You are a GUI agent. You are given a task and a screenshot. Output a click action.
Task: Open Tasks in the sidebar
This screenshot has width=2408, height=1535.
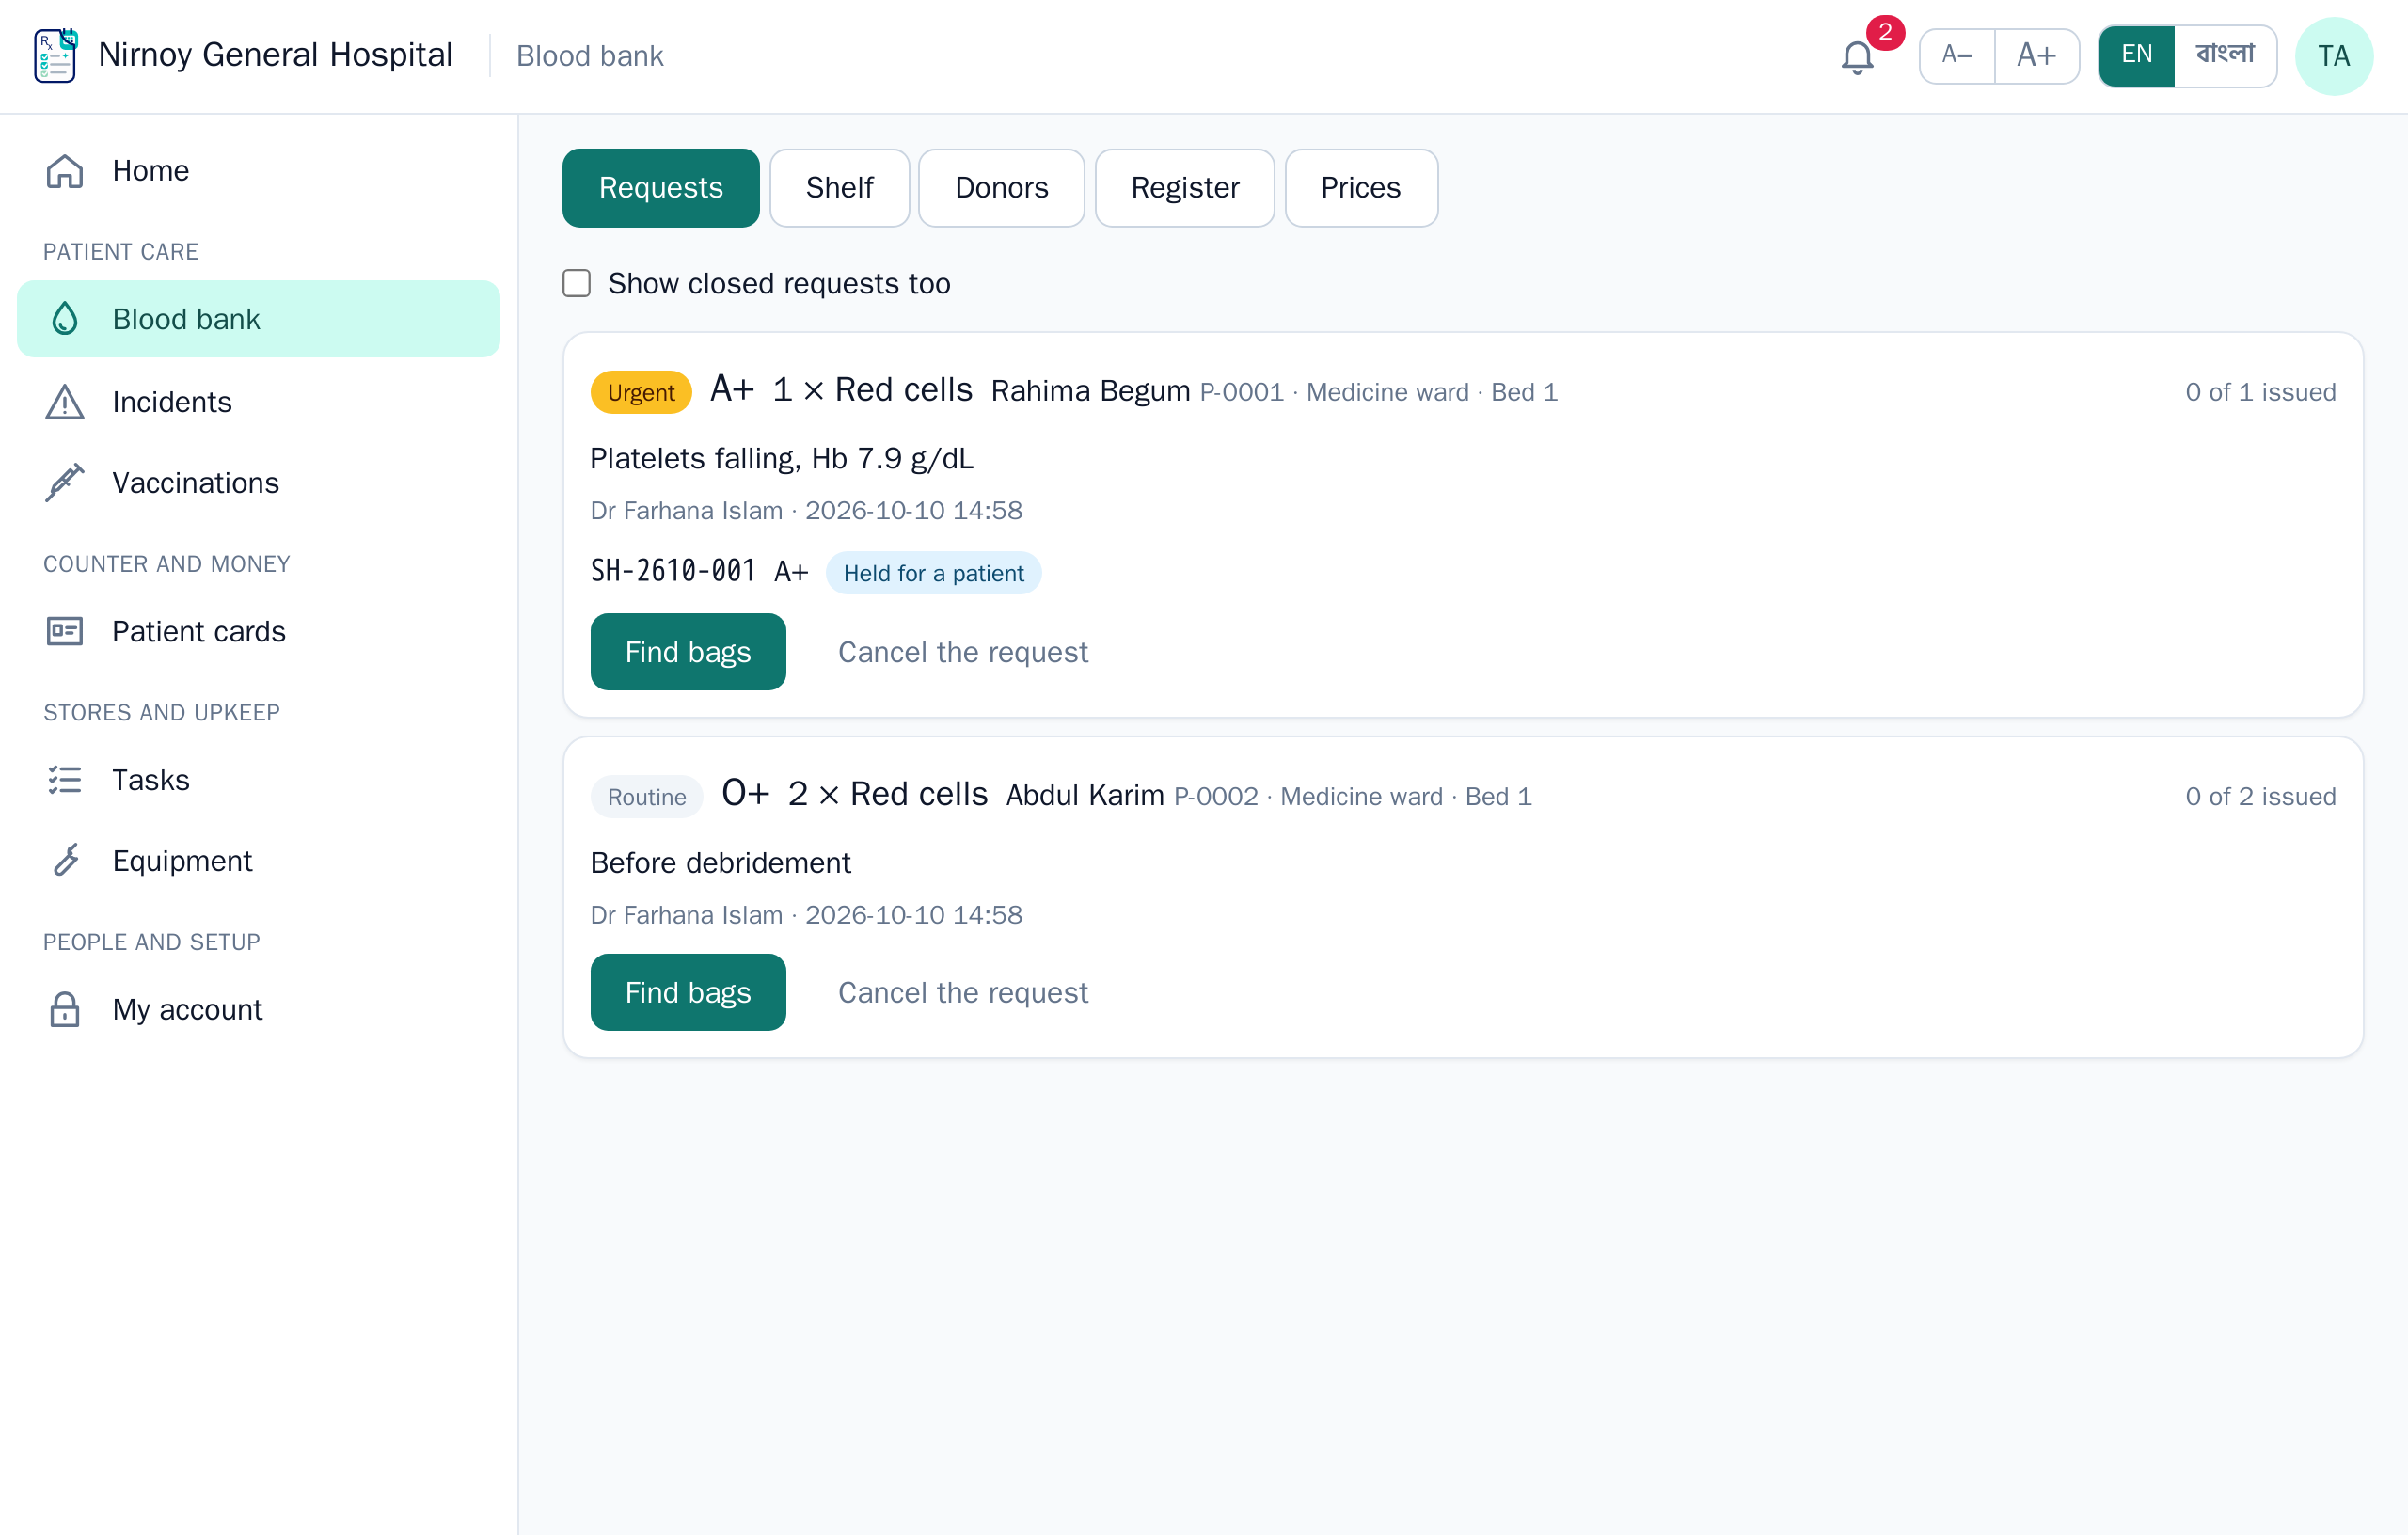258,780
